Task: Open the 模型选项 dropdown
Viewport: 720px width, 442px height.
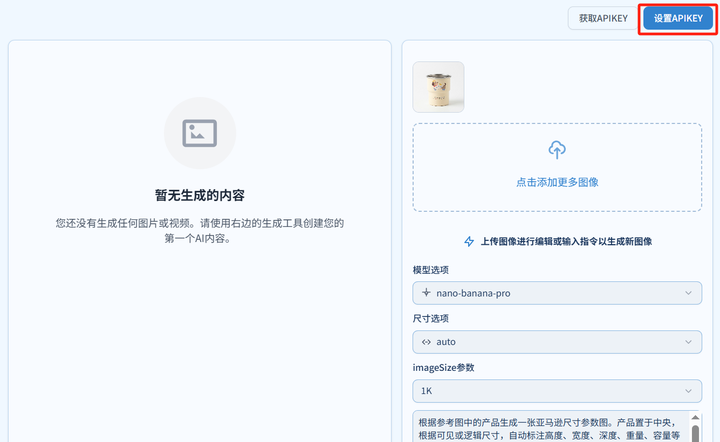Action: pyautogui.click(x=556, y=293)
